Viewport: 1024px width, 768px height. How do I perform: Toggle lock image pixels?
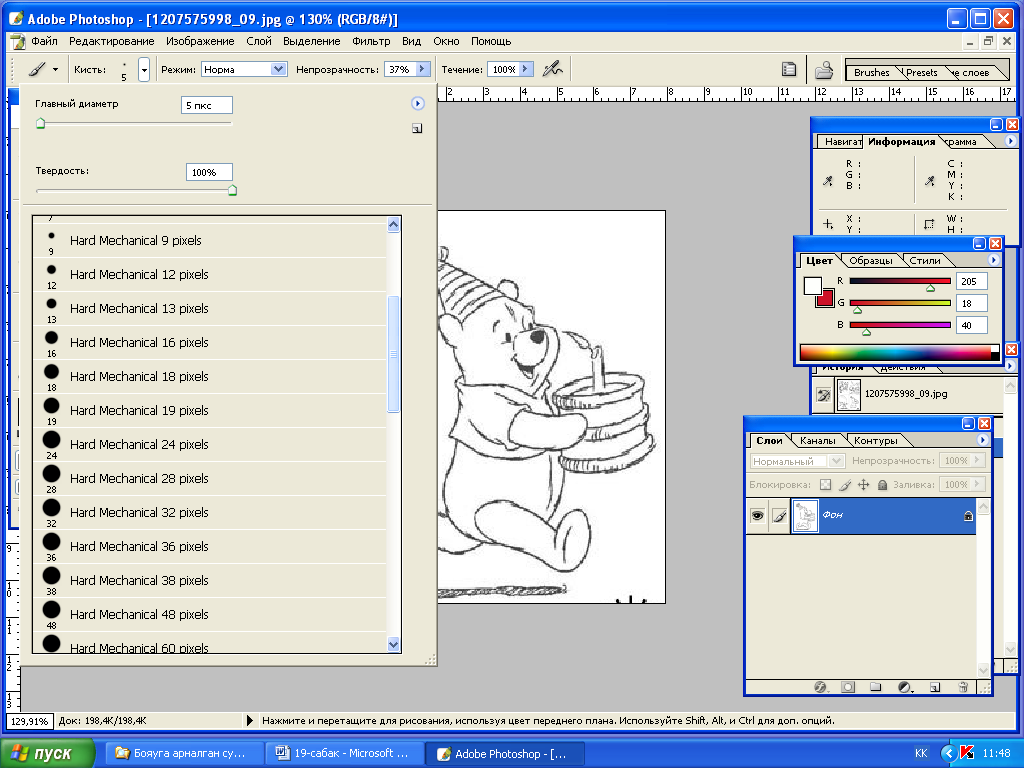[845, 485]
